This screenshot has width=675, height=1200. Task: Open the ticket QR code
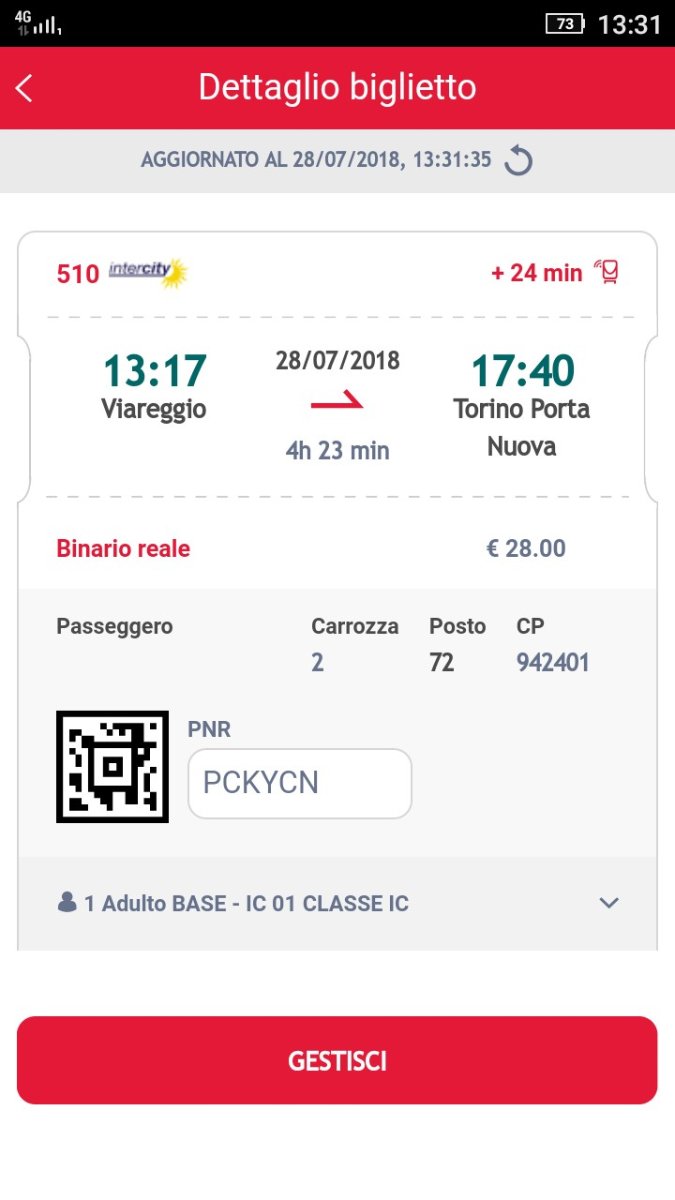(x=112, y=766)
